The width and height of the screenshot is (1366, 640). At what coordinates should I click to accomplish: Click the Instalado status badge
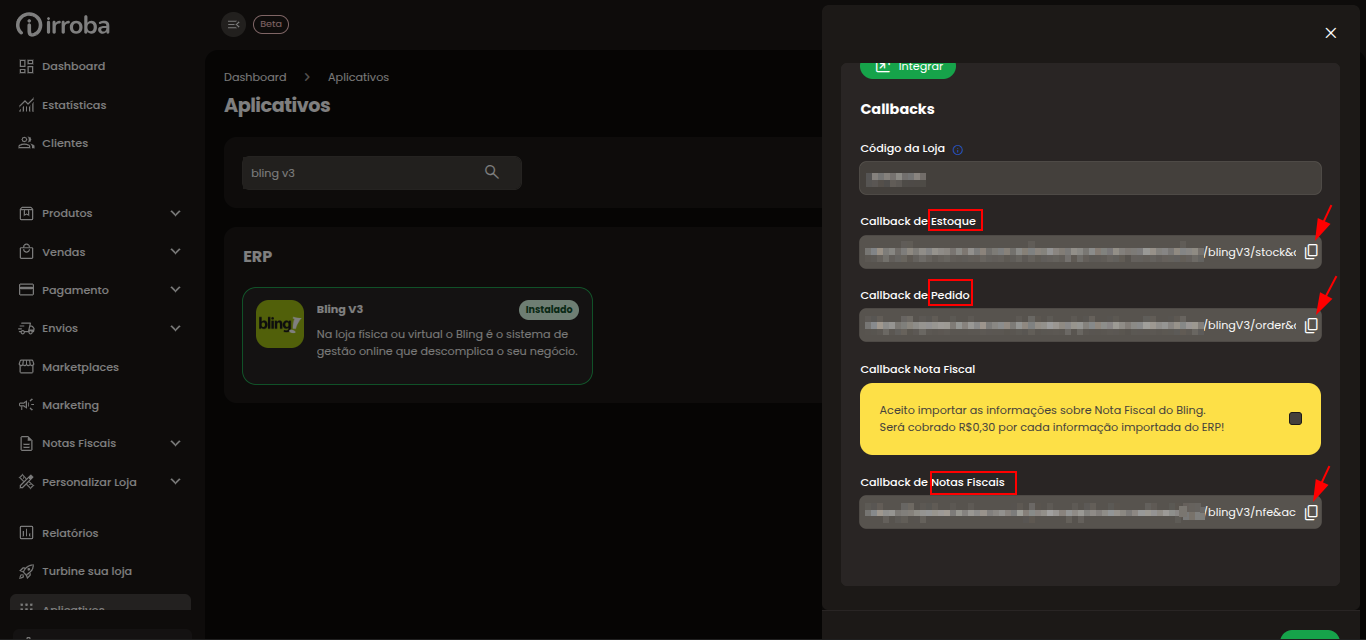tap(549, 310)
